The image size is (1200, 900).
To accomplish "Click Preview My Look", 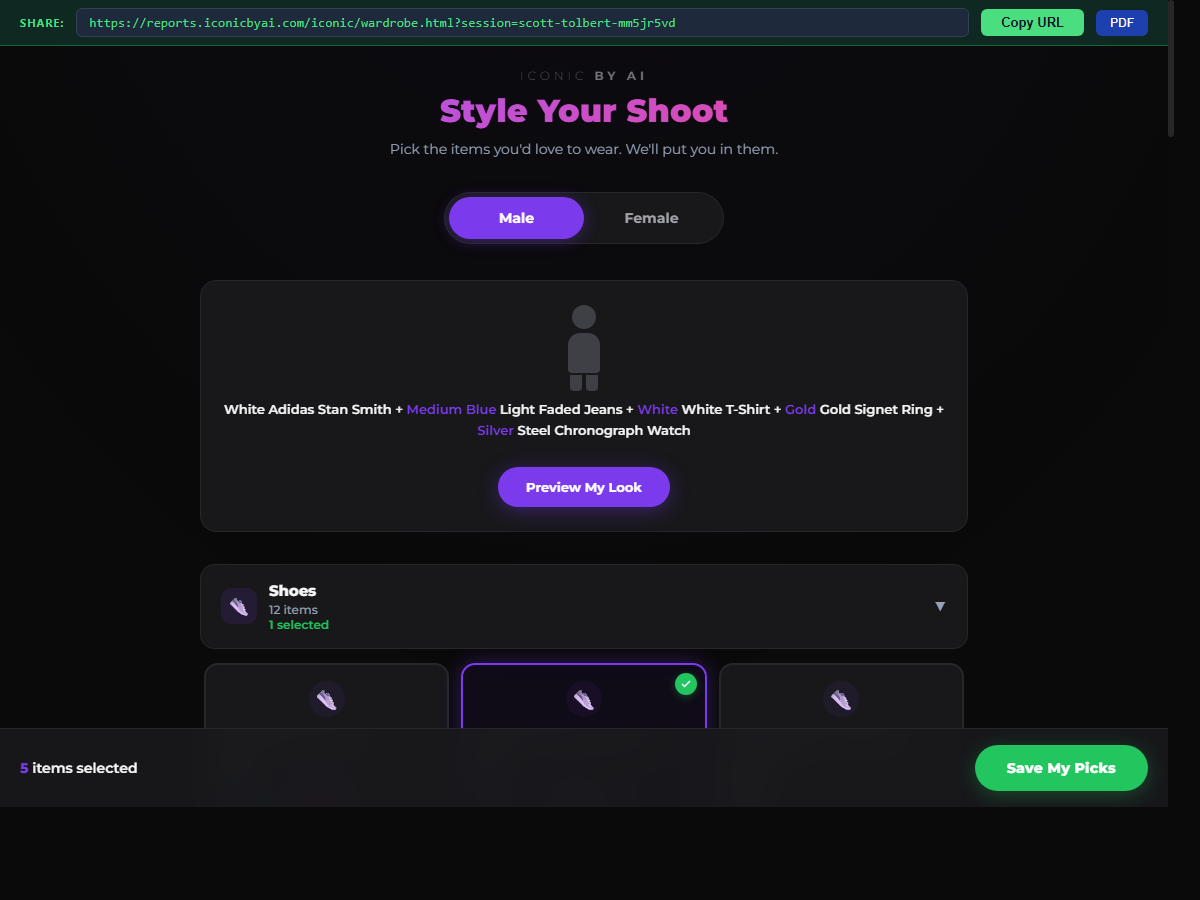I will point(584,487).
